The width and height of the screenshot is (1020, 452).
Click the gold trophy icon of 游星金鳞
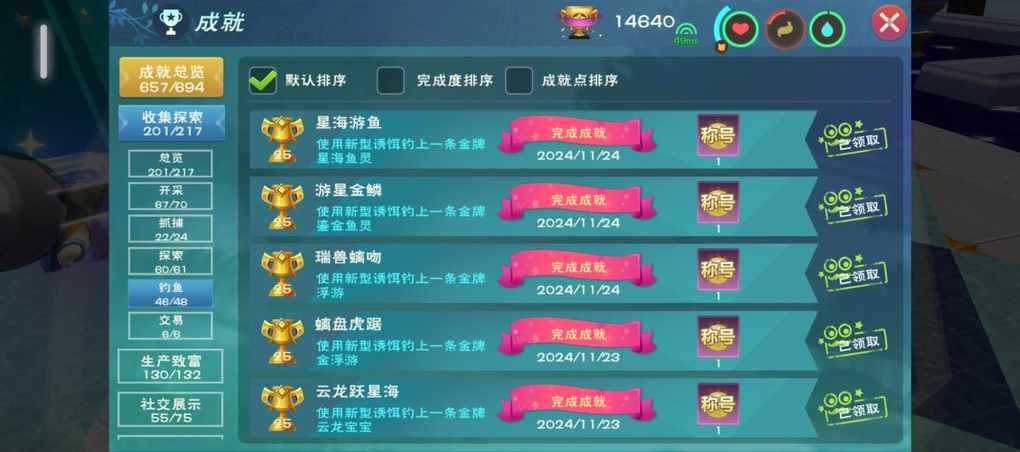[282, 206]
